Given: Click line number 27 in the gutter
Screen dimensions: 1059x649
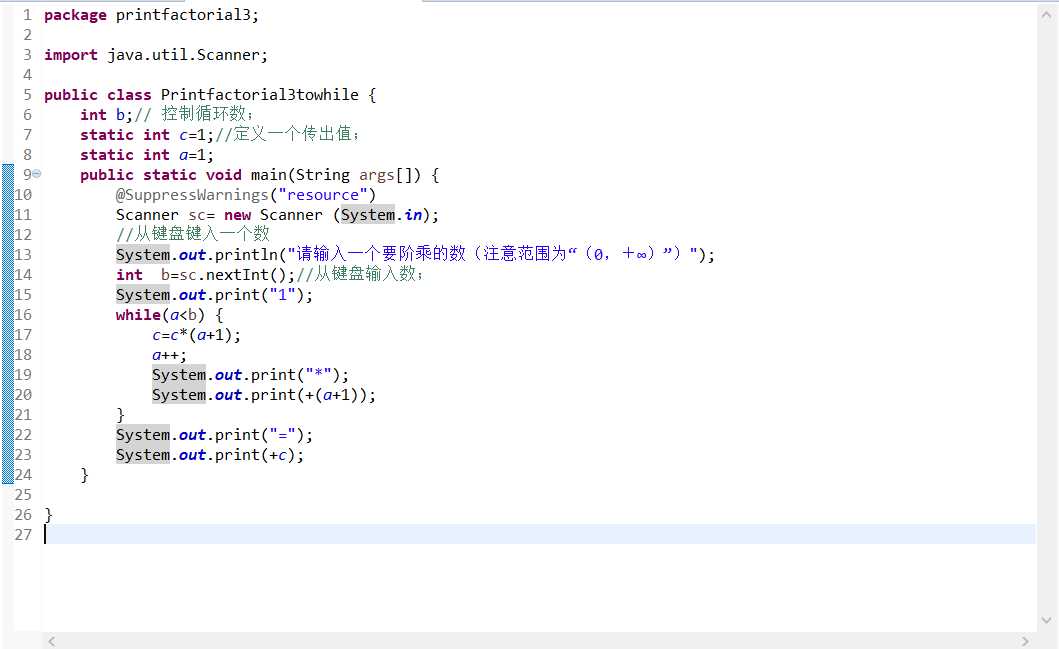Looking at the screenshot, I should (23, 535).
